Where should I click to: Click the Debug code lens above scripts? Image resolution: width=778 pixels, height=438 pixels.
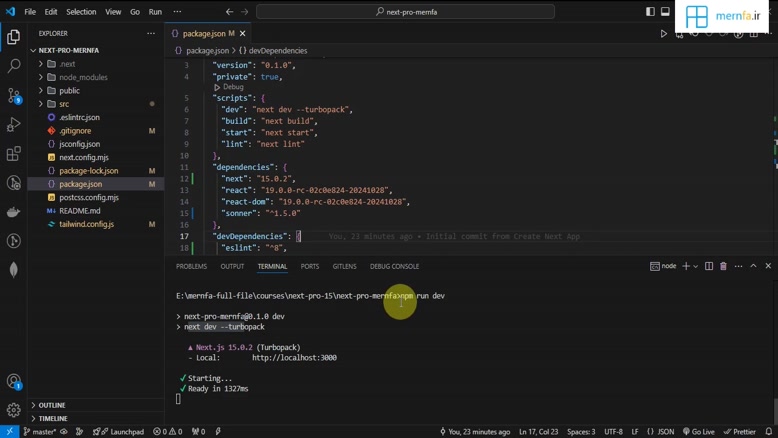[x=233, y=87]
